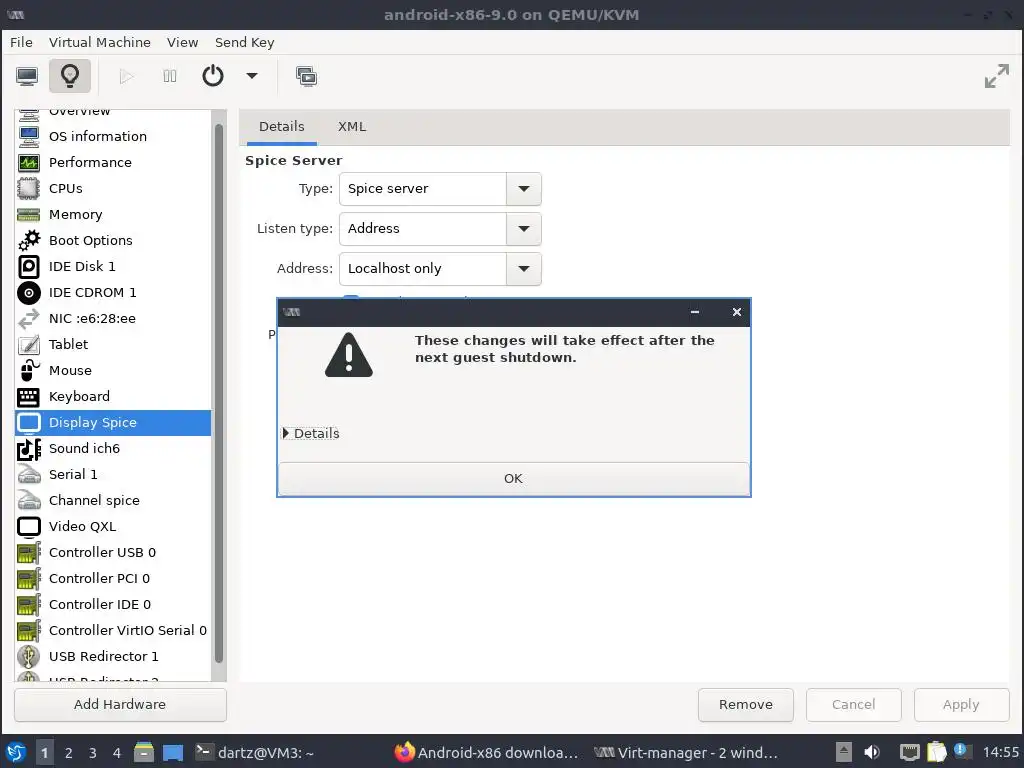
Task: Select USB Redirector 1
Action: (113, 656)
